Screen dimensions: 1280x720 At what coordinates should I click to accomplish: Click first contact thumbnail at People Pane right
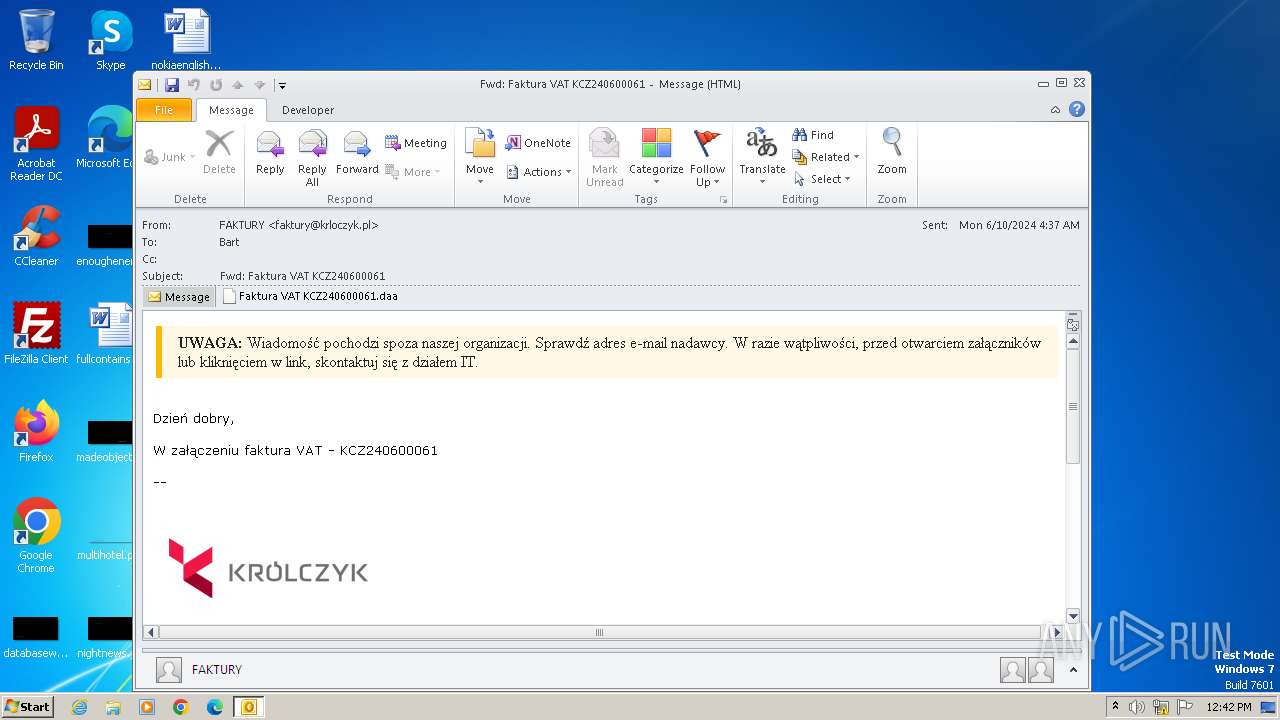click(1013, 670)
